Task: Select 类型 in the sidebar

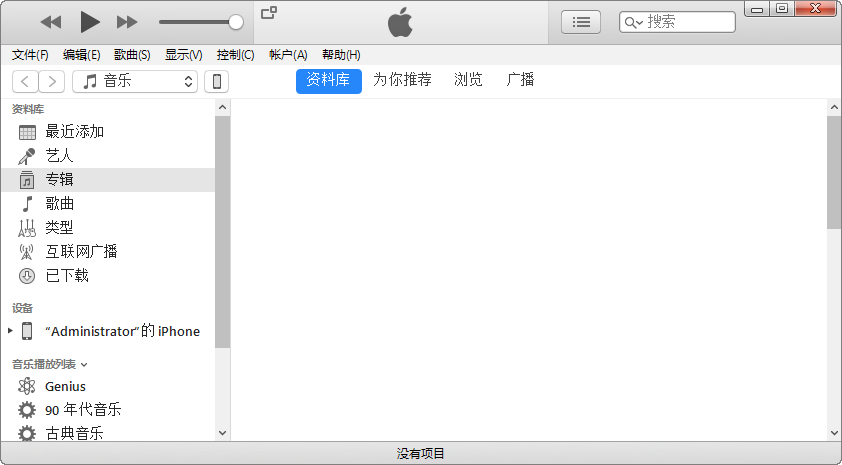Action: click(108, 228)
